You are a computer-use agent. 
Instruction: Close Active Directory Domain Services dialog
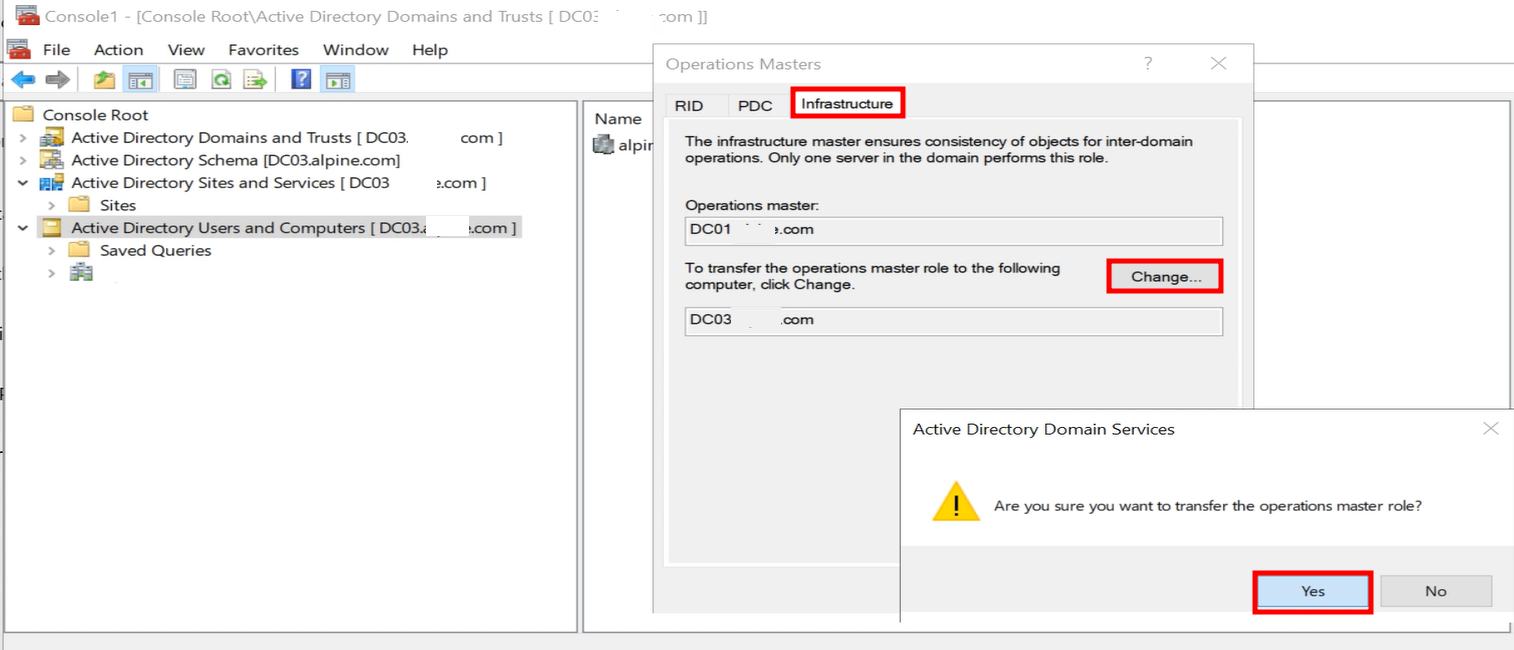tap(1491, 428)
